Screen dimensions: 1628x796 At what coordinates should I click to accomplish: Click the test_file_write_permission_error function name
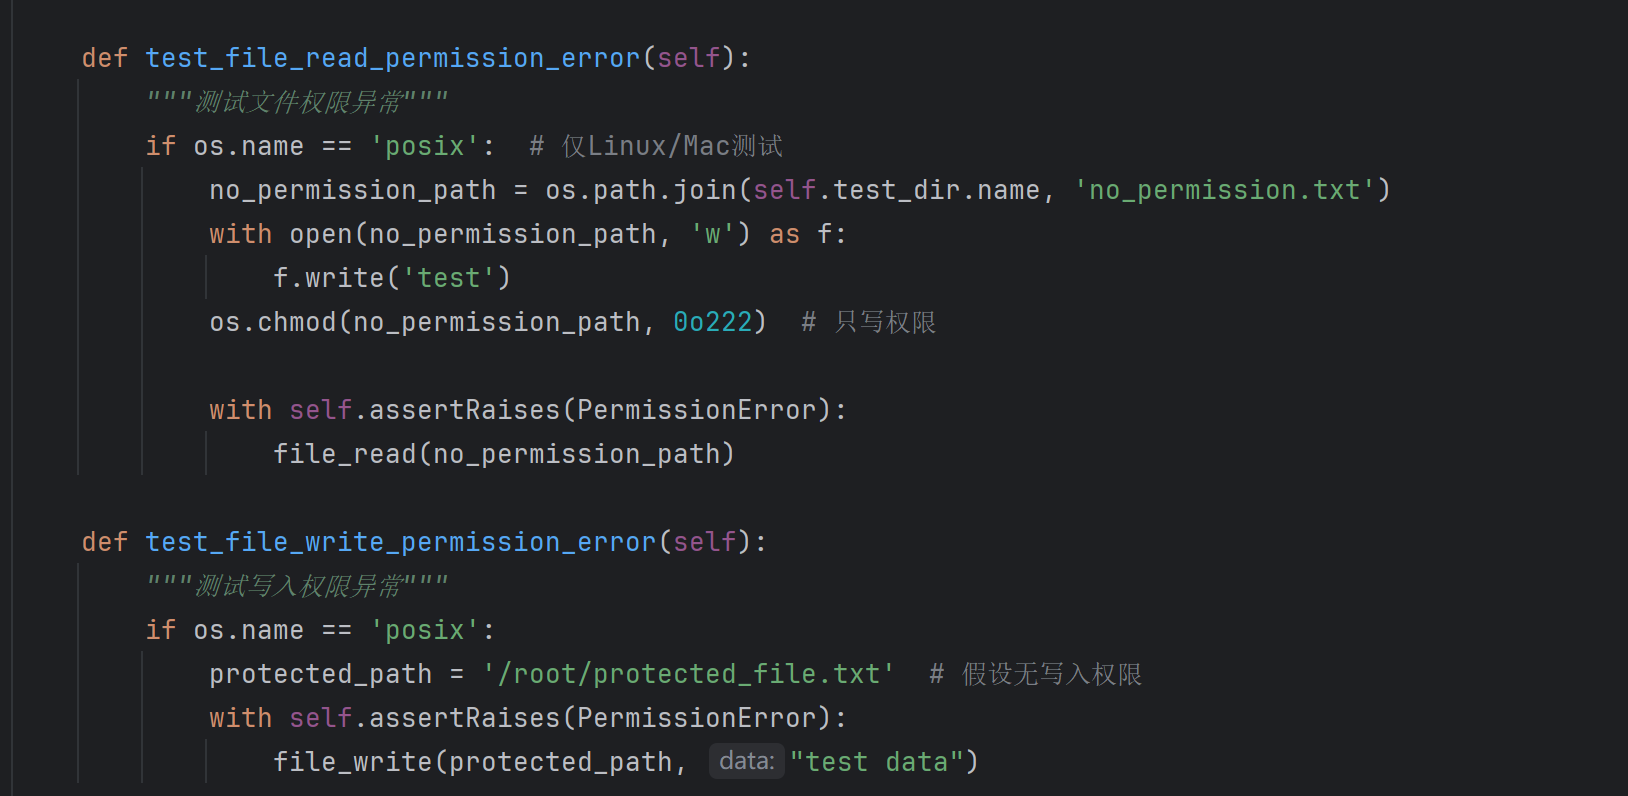pyautogui.click(x=400, y=542)
